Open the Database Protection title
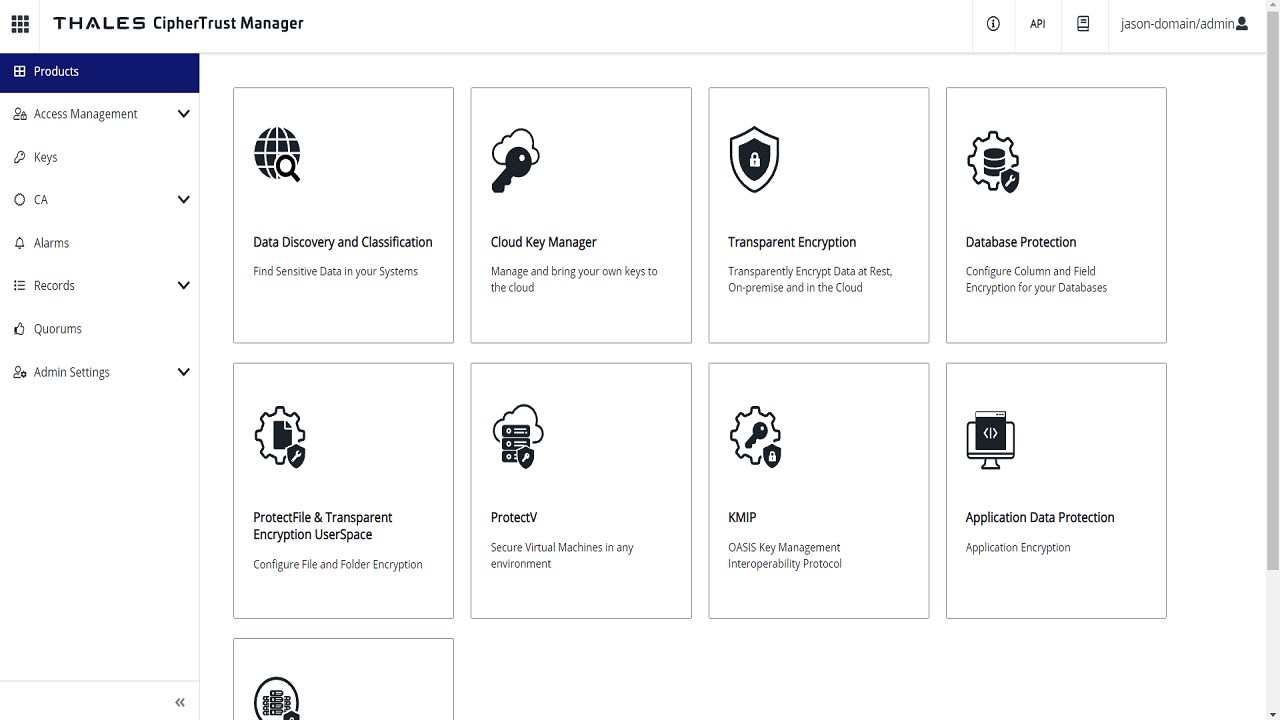 click(1021, 242)
